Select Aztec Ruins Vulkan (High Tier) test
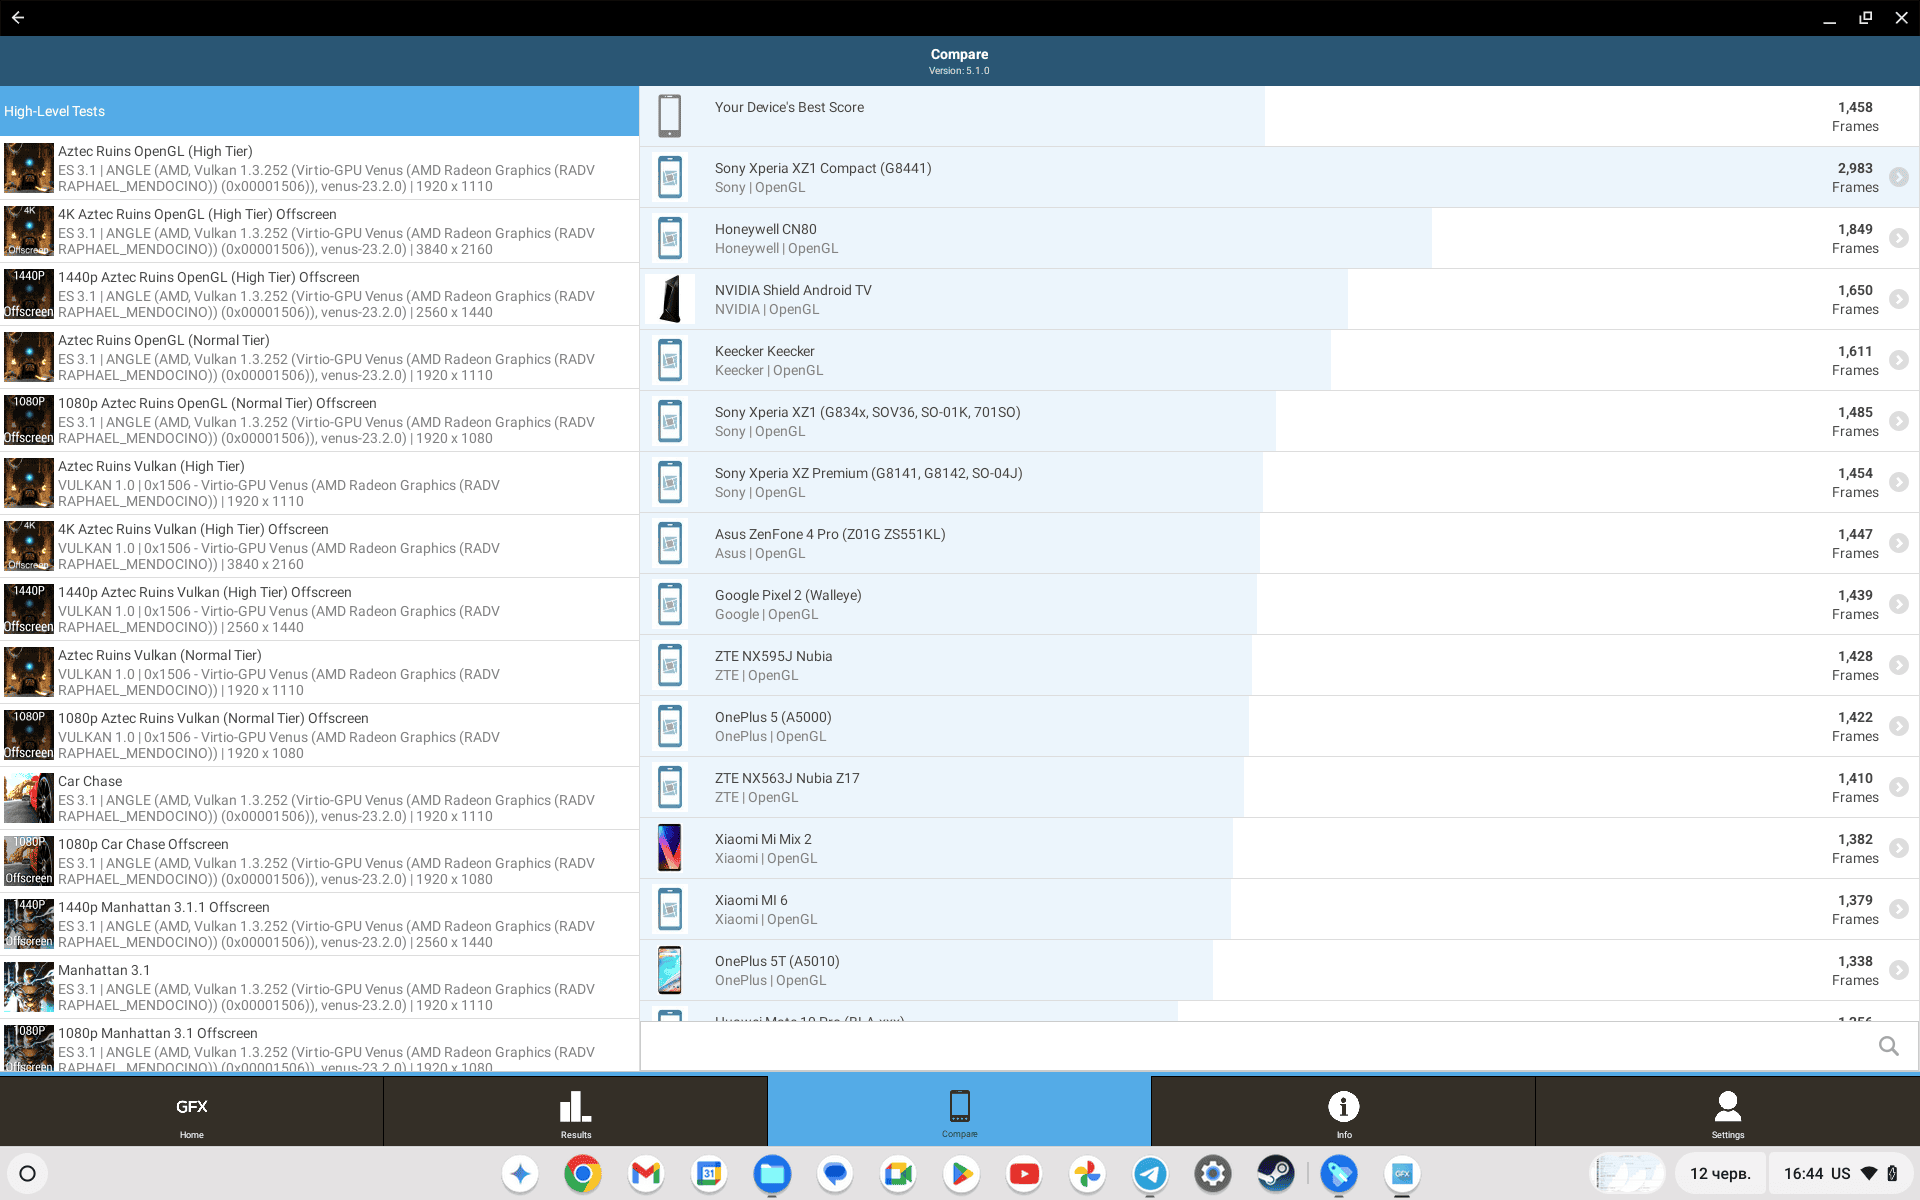This screenshot has height=1200, width=1920. pos(320,483)
